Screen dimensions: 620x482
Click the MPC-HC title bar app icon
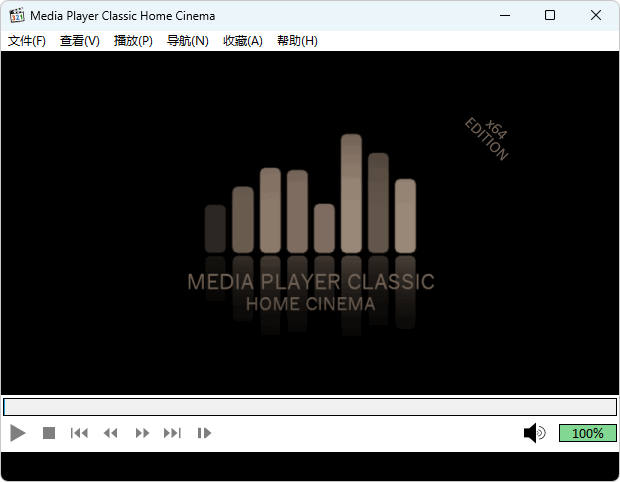click(x=16, y=16)
